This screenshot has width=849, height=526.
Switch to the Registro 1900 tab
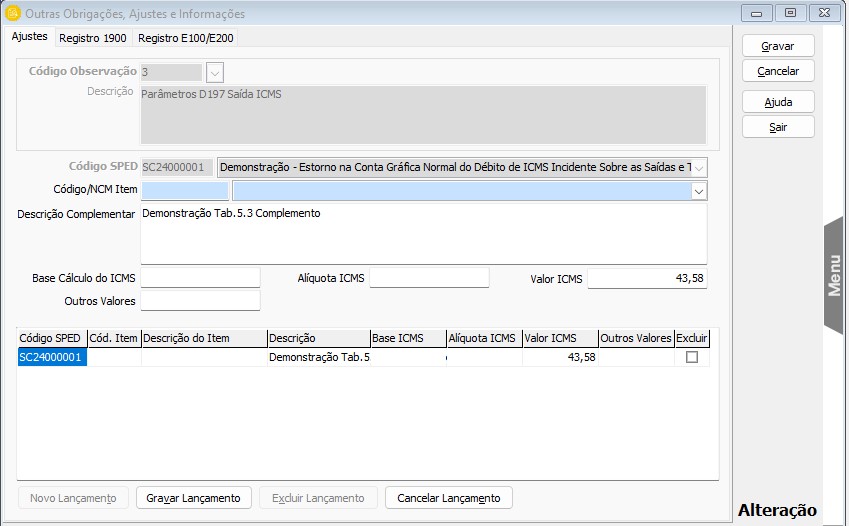pyautogui.click(x=92, y=38)
